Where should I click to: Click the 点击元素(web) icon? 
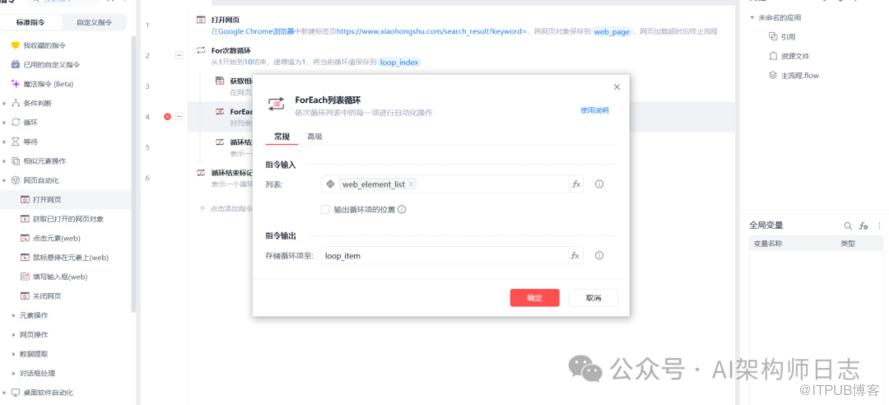click(24, 238)
